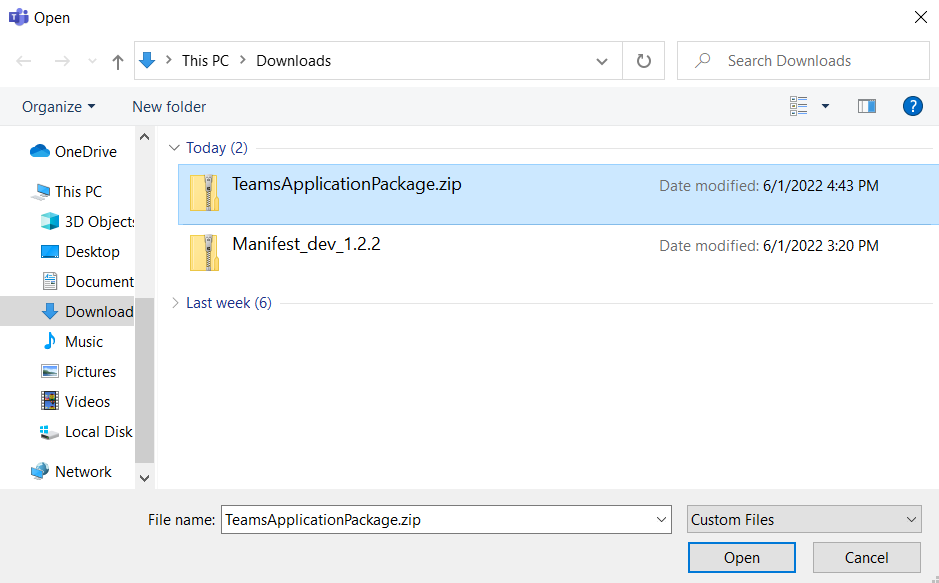Toggle the preview pane icon
The width and height of the screenshot is (939, 583).
pyautogui.click(x=867, y=106)
